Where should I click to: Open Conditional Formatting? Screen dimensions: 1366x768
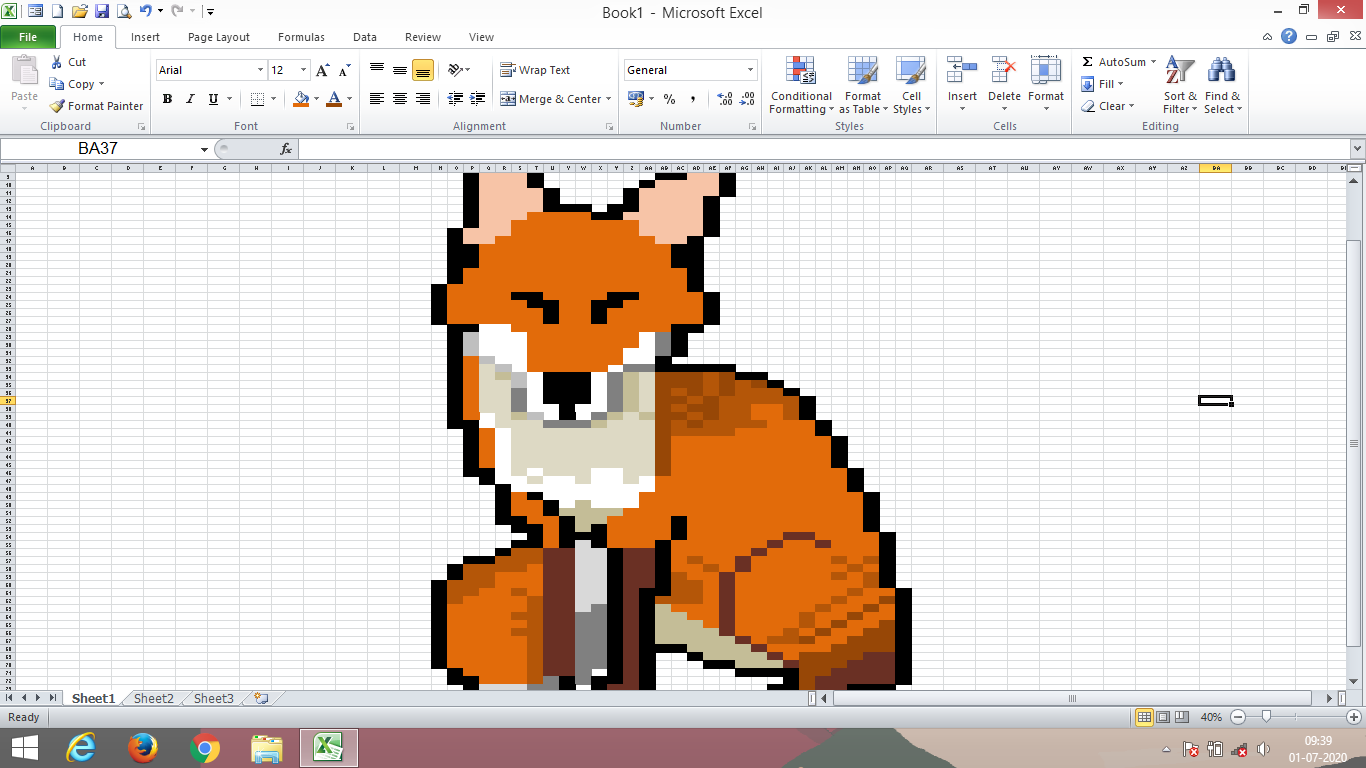pyautogui.click(x=800, y=86)
